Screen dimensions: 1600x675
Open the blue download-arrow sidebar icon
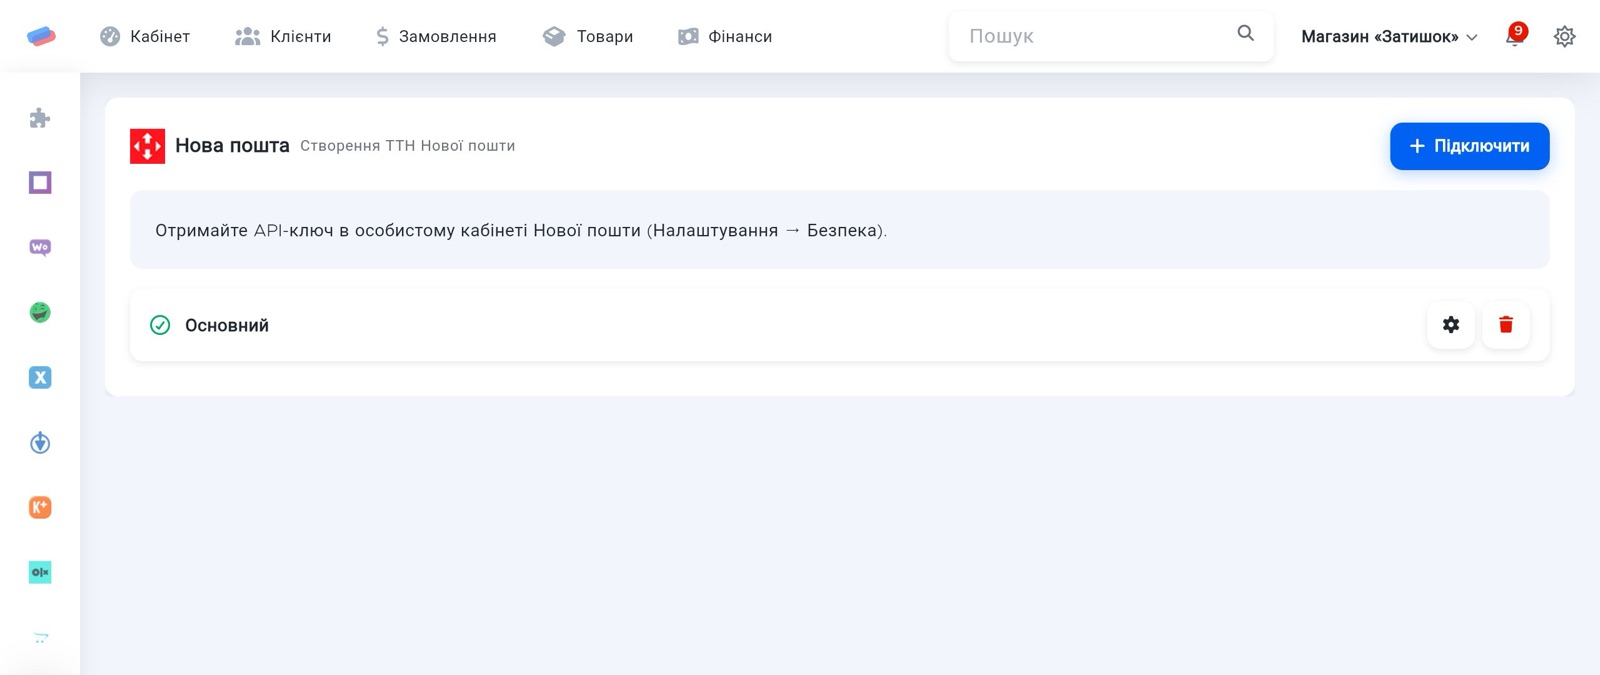click(x=40, y=442)
